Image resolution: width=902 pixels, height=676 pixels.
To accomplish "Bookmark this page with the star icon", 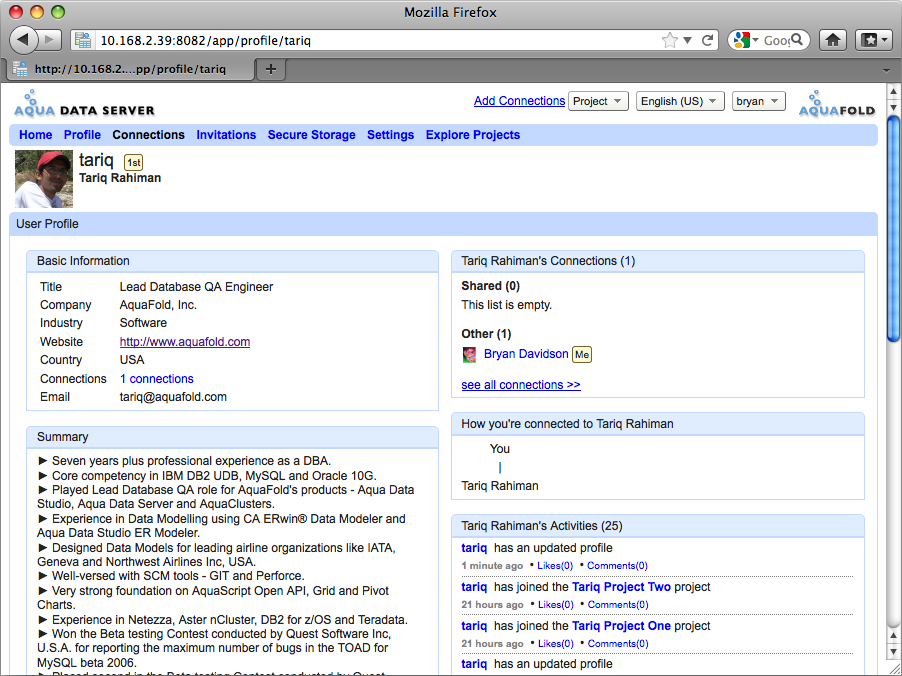I will pyautogui.click(x=669, y=40).
